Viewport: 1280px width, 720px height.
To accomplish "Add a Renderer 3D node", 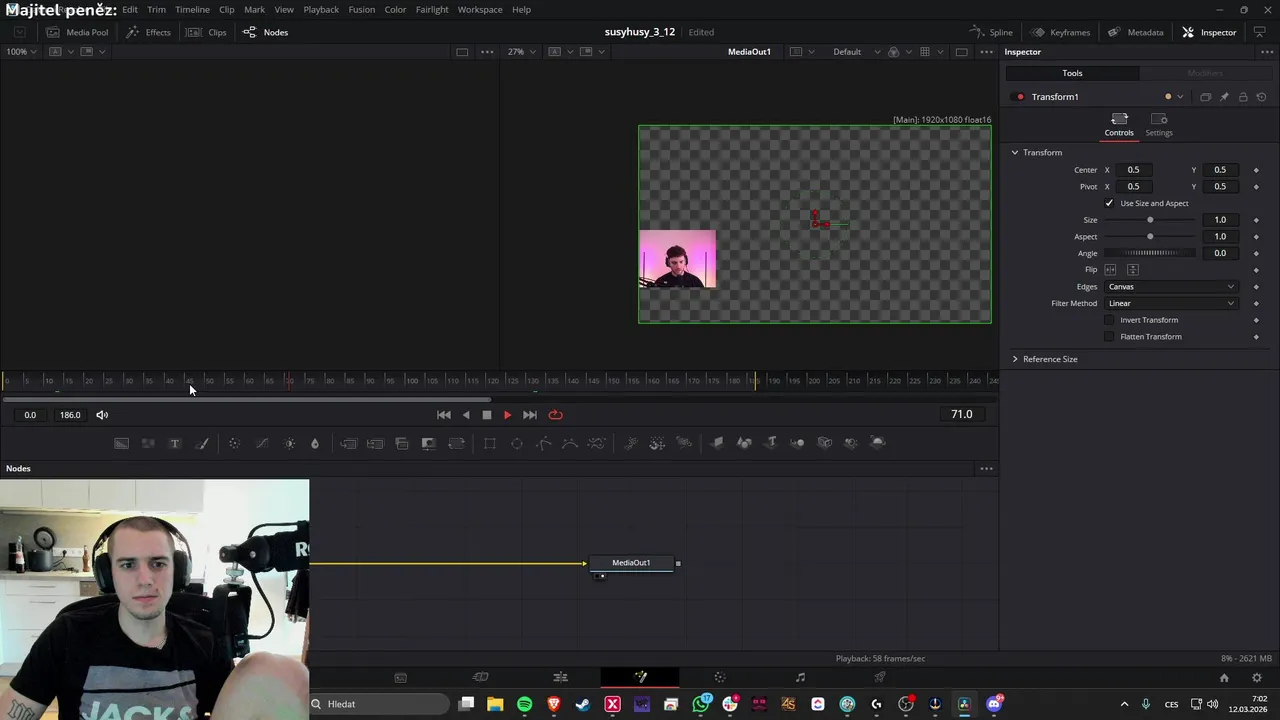I will tap(878, 443).
